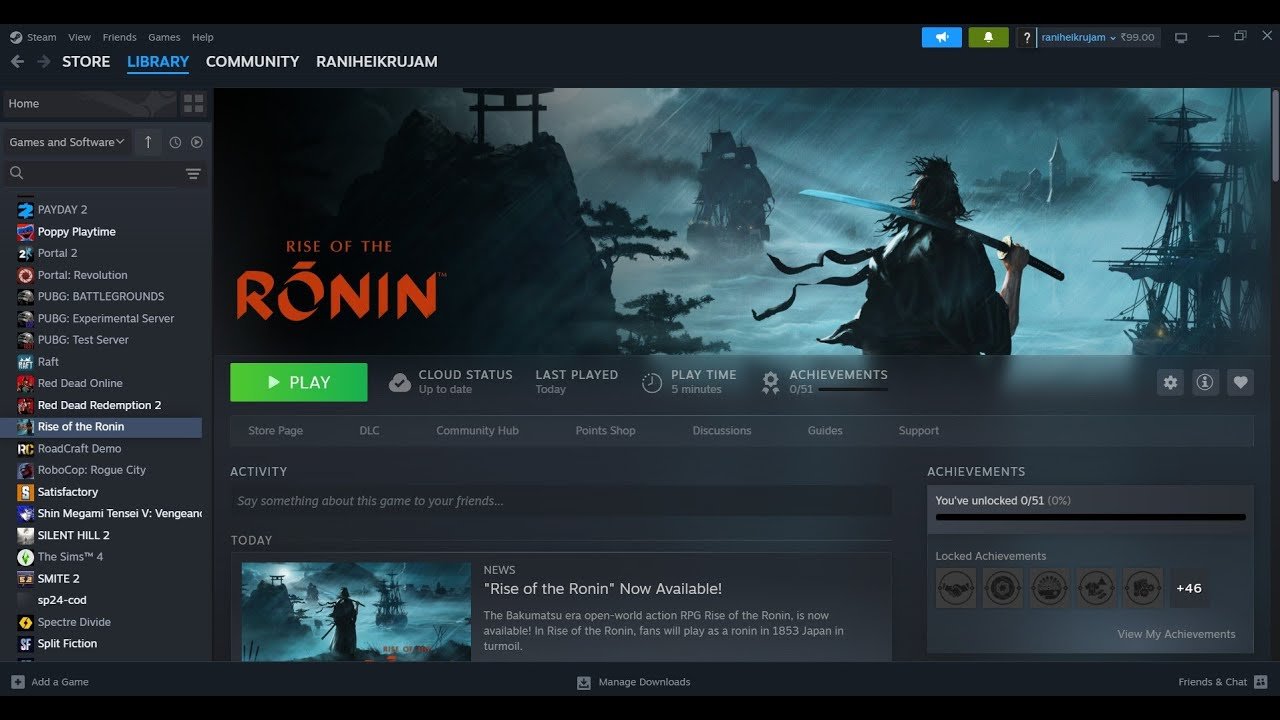Click the +46 more achievements tile
The height and width of the screenshot is (720, 1280).
tap(1189, 588)
